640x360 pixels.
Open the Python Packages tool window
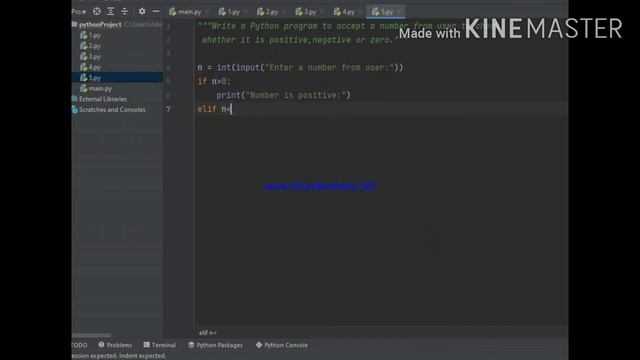tap(215, 345)
